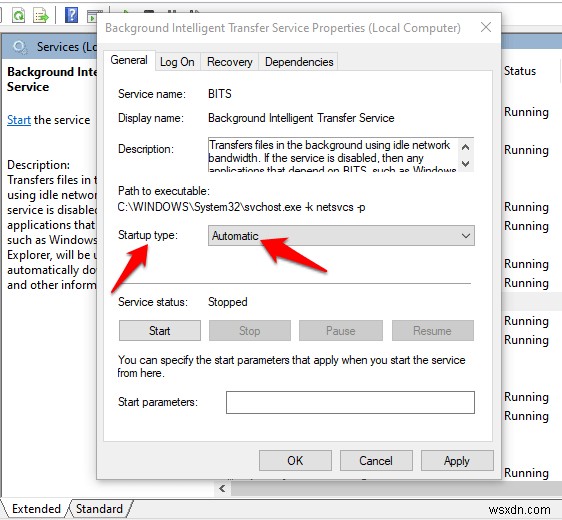Image resolution: width=562 pixels, height=520 pixels.
Task: Click the Start the service link
Action: (19, 120)
